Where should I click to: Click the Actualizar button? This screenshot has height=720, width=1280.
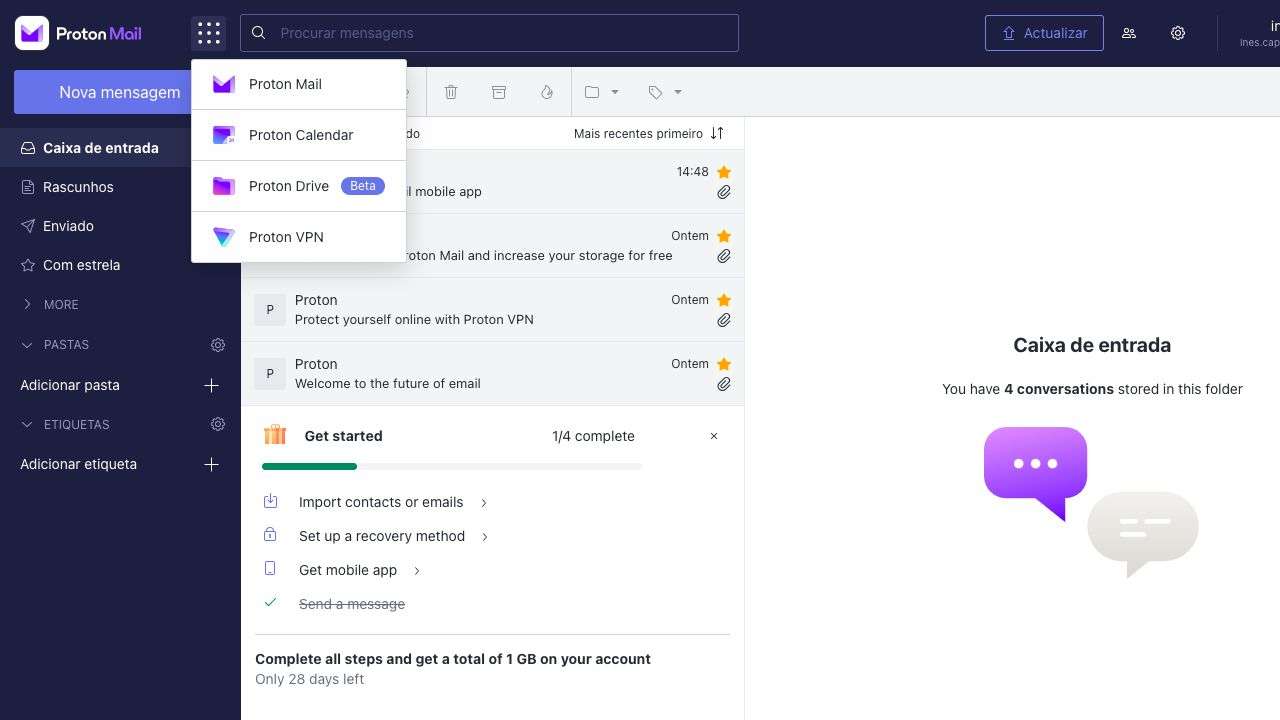pos(1044,33)
